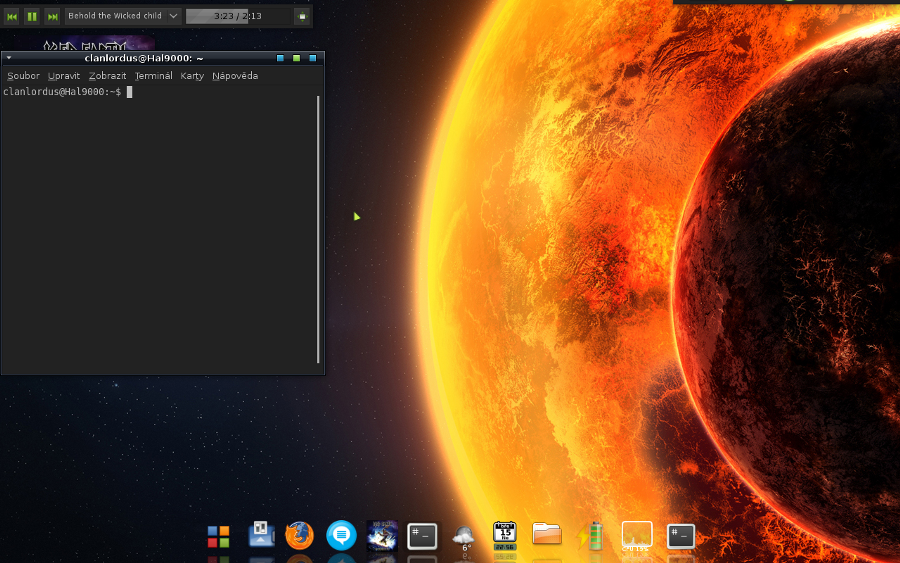This screenshot has width=900, height=563.
Task: Open the first terminal icon in dock
Action: click(422, 536)
